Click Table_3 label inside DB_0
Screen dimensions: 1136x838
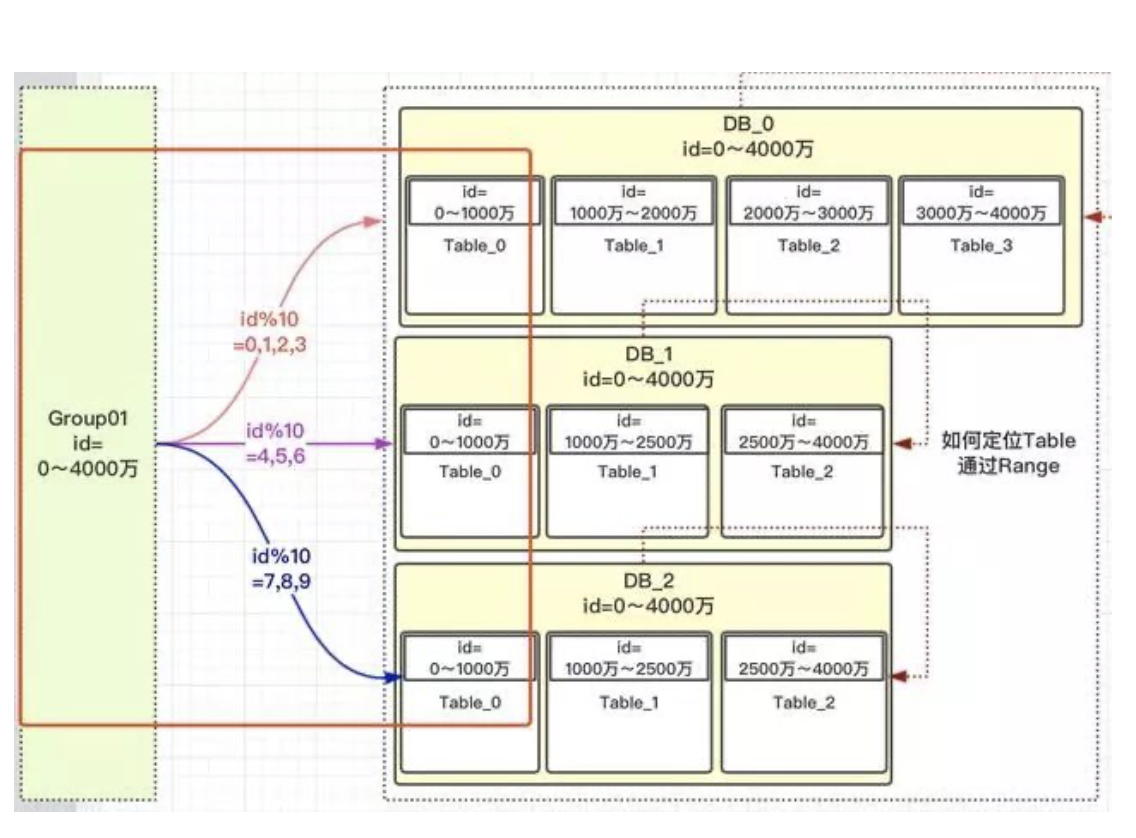981,245
